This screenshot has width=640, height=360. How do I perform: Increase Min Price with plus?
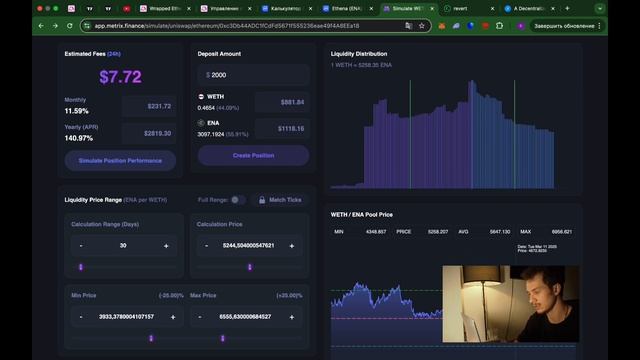tap(173, 317)
